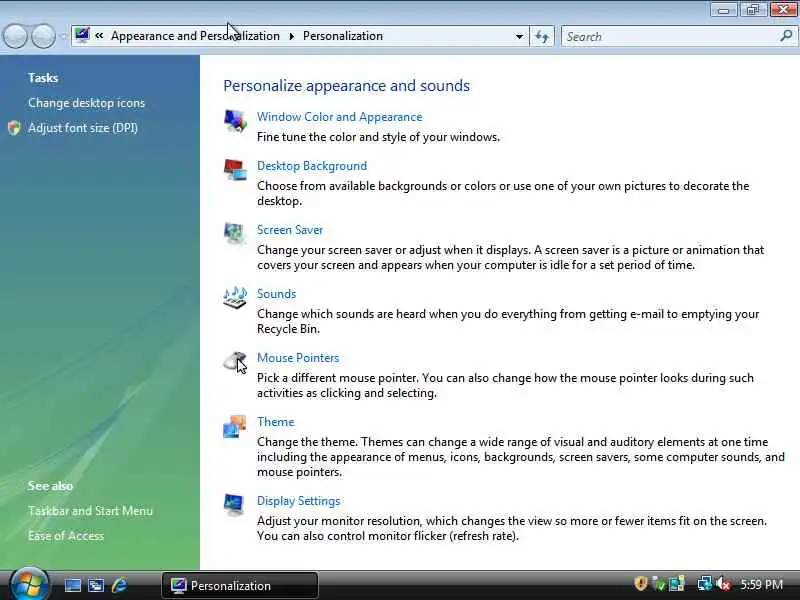Open the Desktop Background link
800x600 pixels.
point(312,166)
